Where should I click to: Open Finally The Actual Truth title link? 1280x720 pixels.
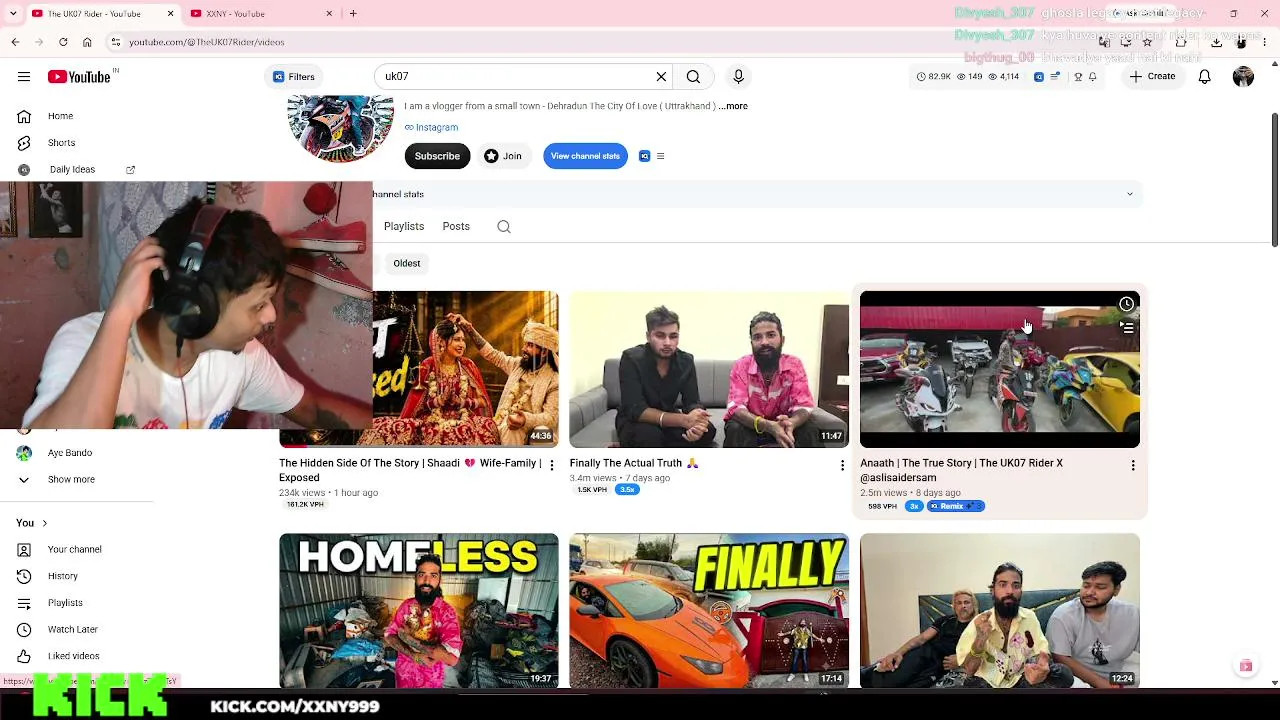click(x=634, y=463)
